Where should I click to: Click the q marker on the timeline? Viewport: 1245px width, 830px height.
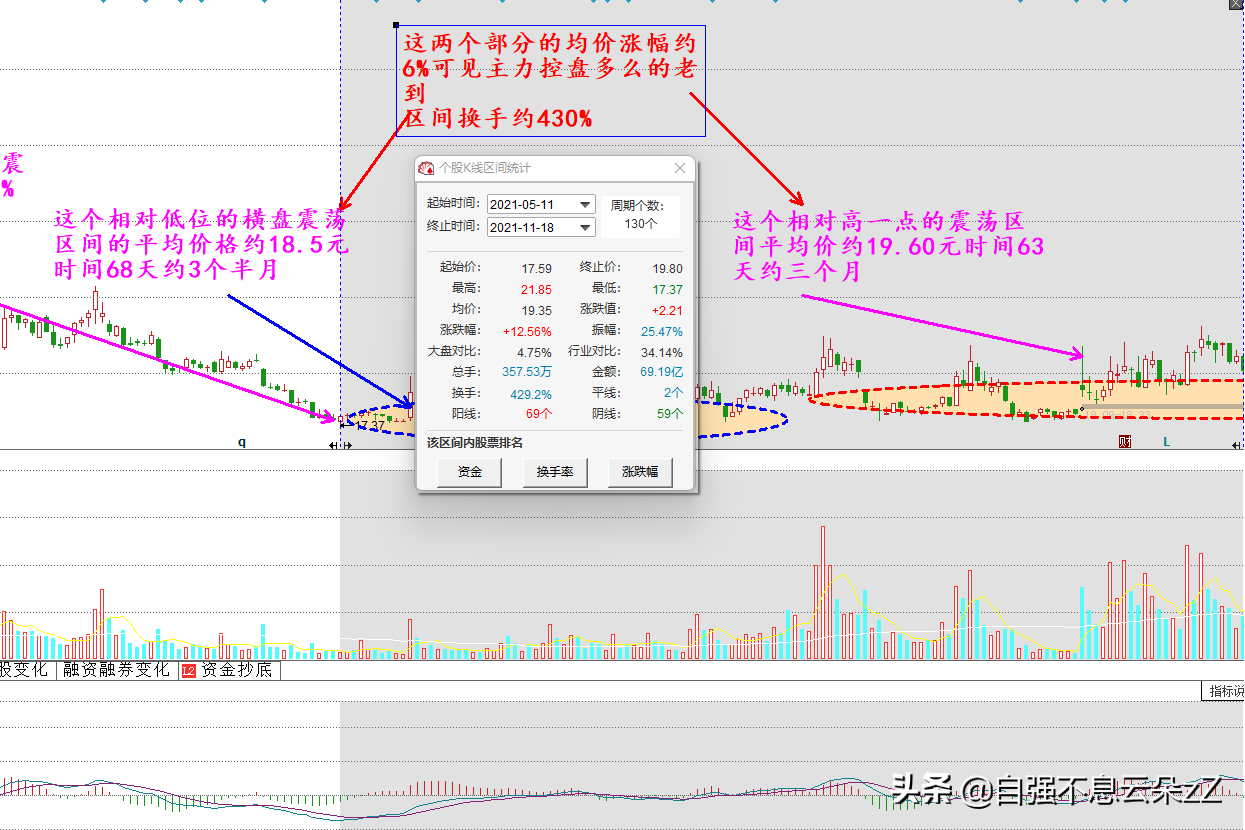[x=241, y=441]
